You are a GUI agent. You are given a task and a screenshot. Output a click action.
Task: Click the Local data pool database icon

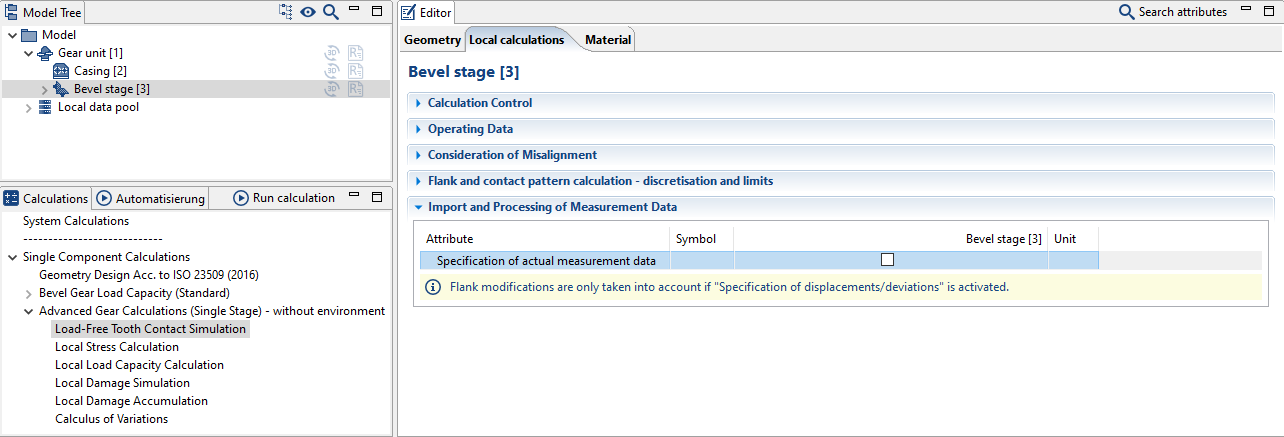click(44, 107)
